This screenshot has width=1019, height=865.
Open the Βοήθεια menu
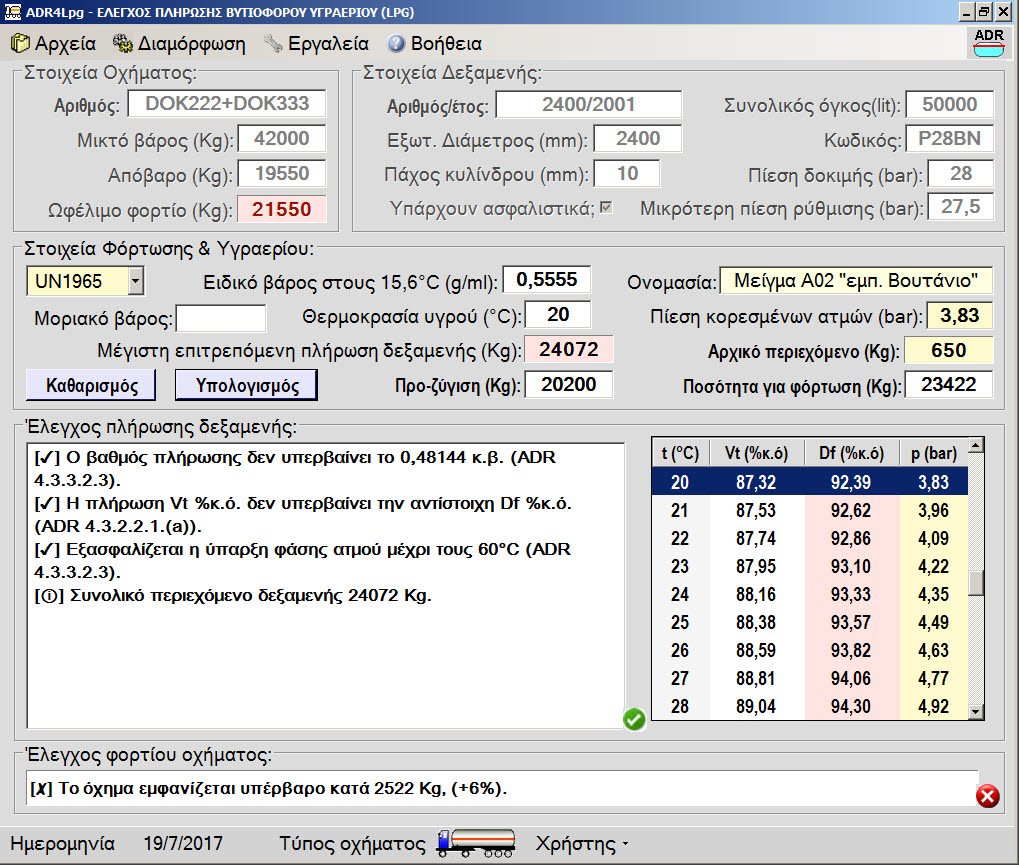tap(435, 44)
